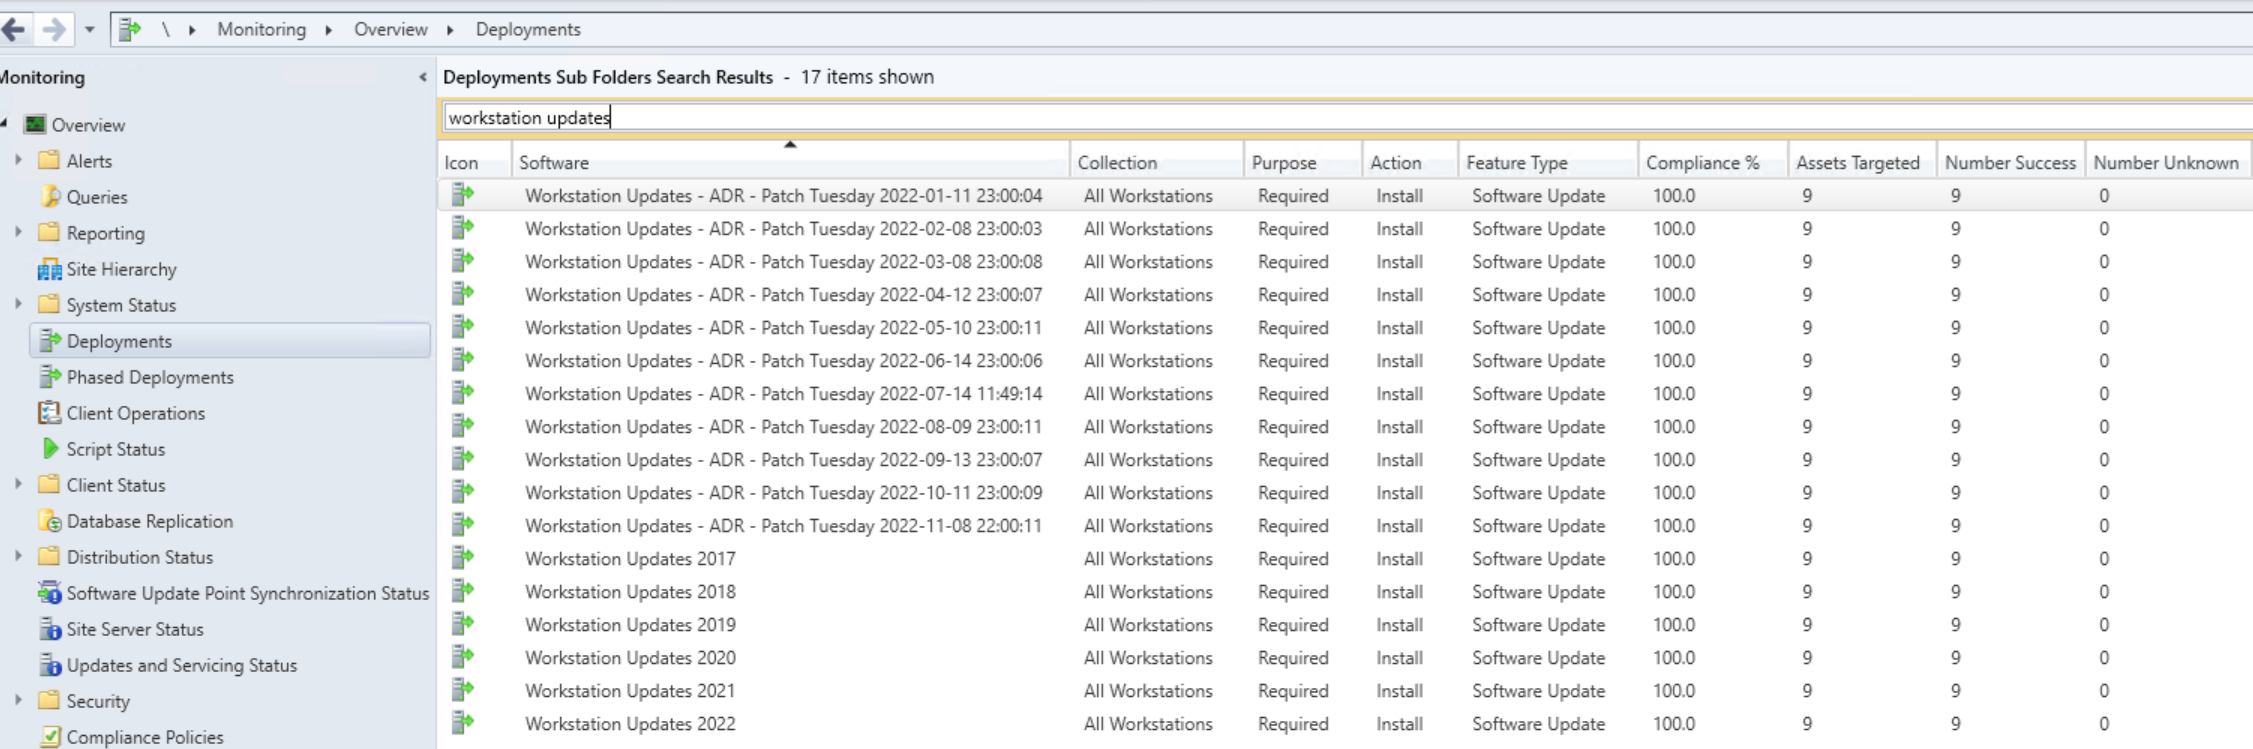Expand the System Status folder node
This screenshot has width=2253, height=749.
18,304
